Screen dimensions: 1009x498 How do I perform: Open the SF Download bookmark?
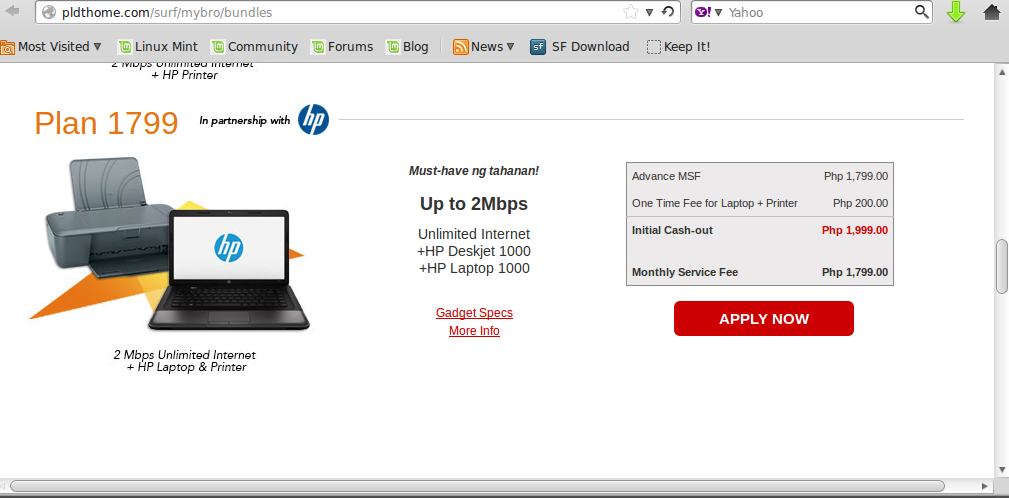(579, 46)
